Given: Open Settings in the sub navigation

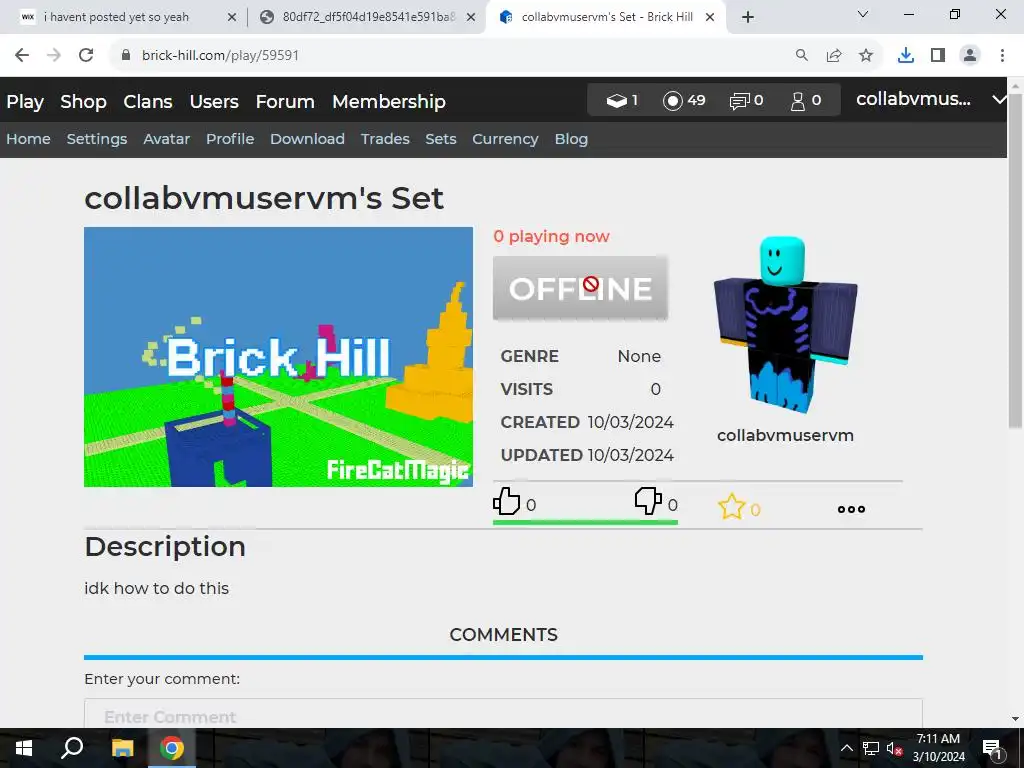Looking at the screenshot, I should (x=97, y=139).
